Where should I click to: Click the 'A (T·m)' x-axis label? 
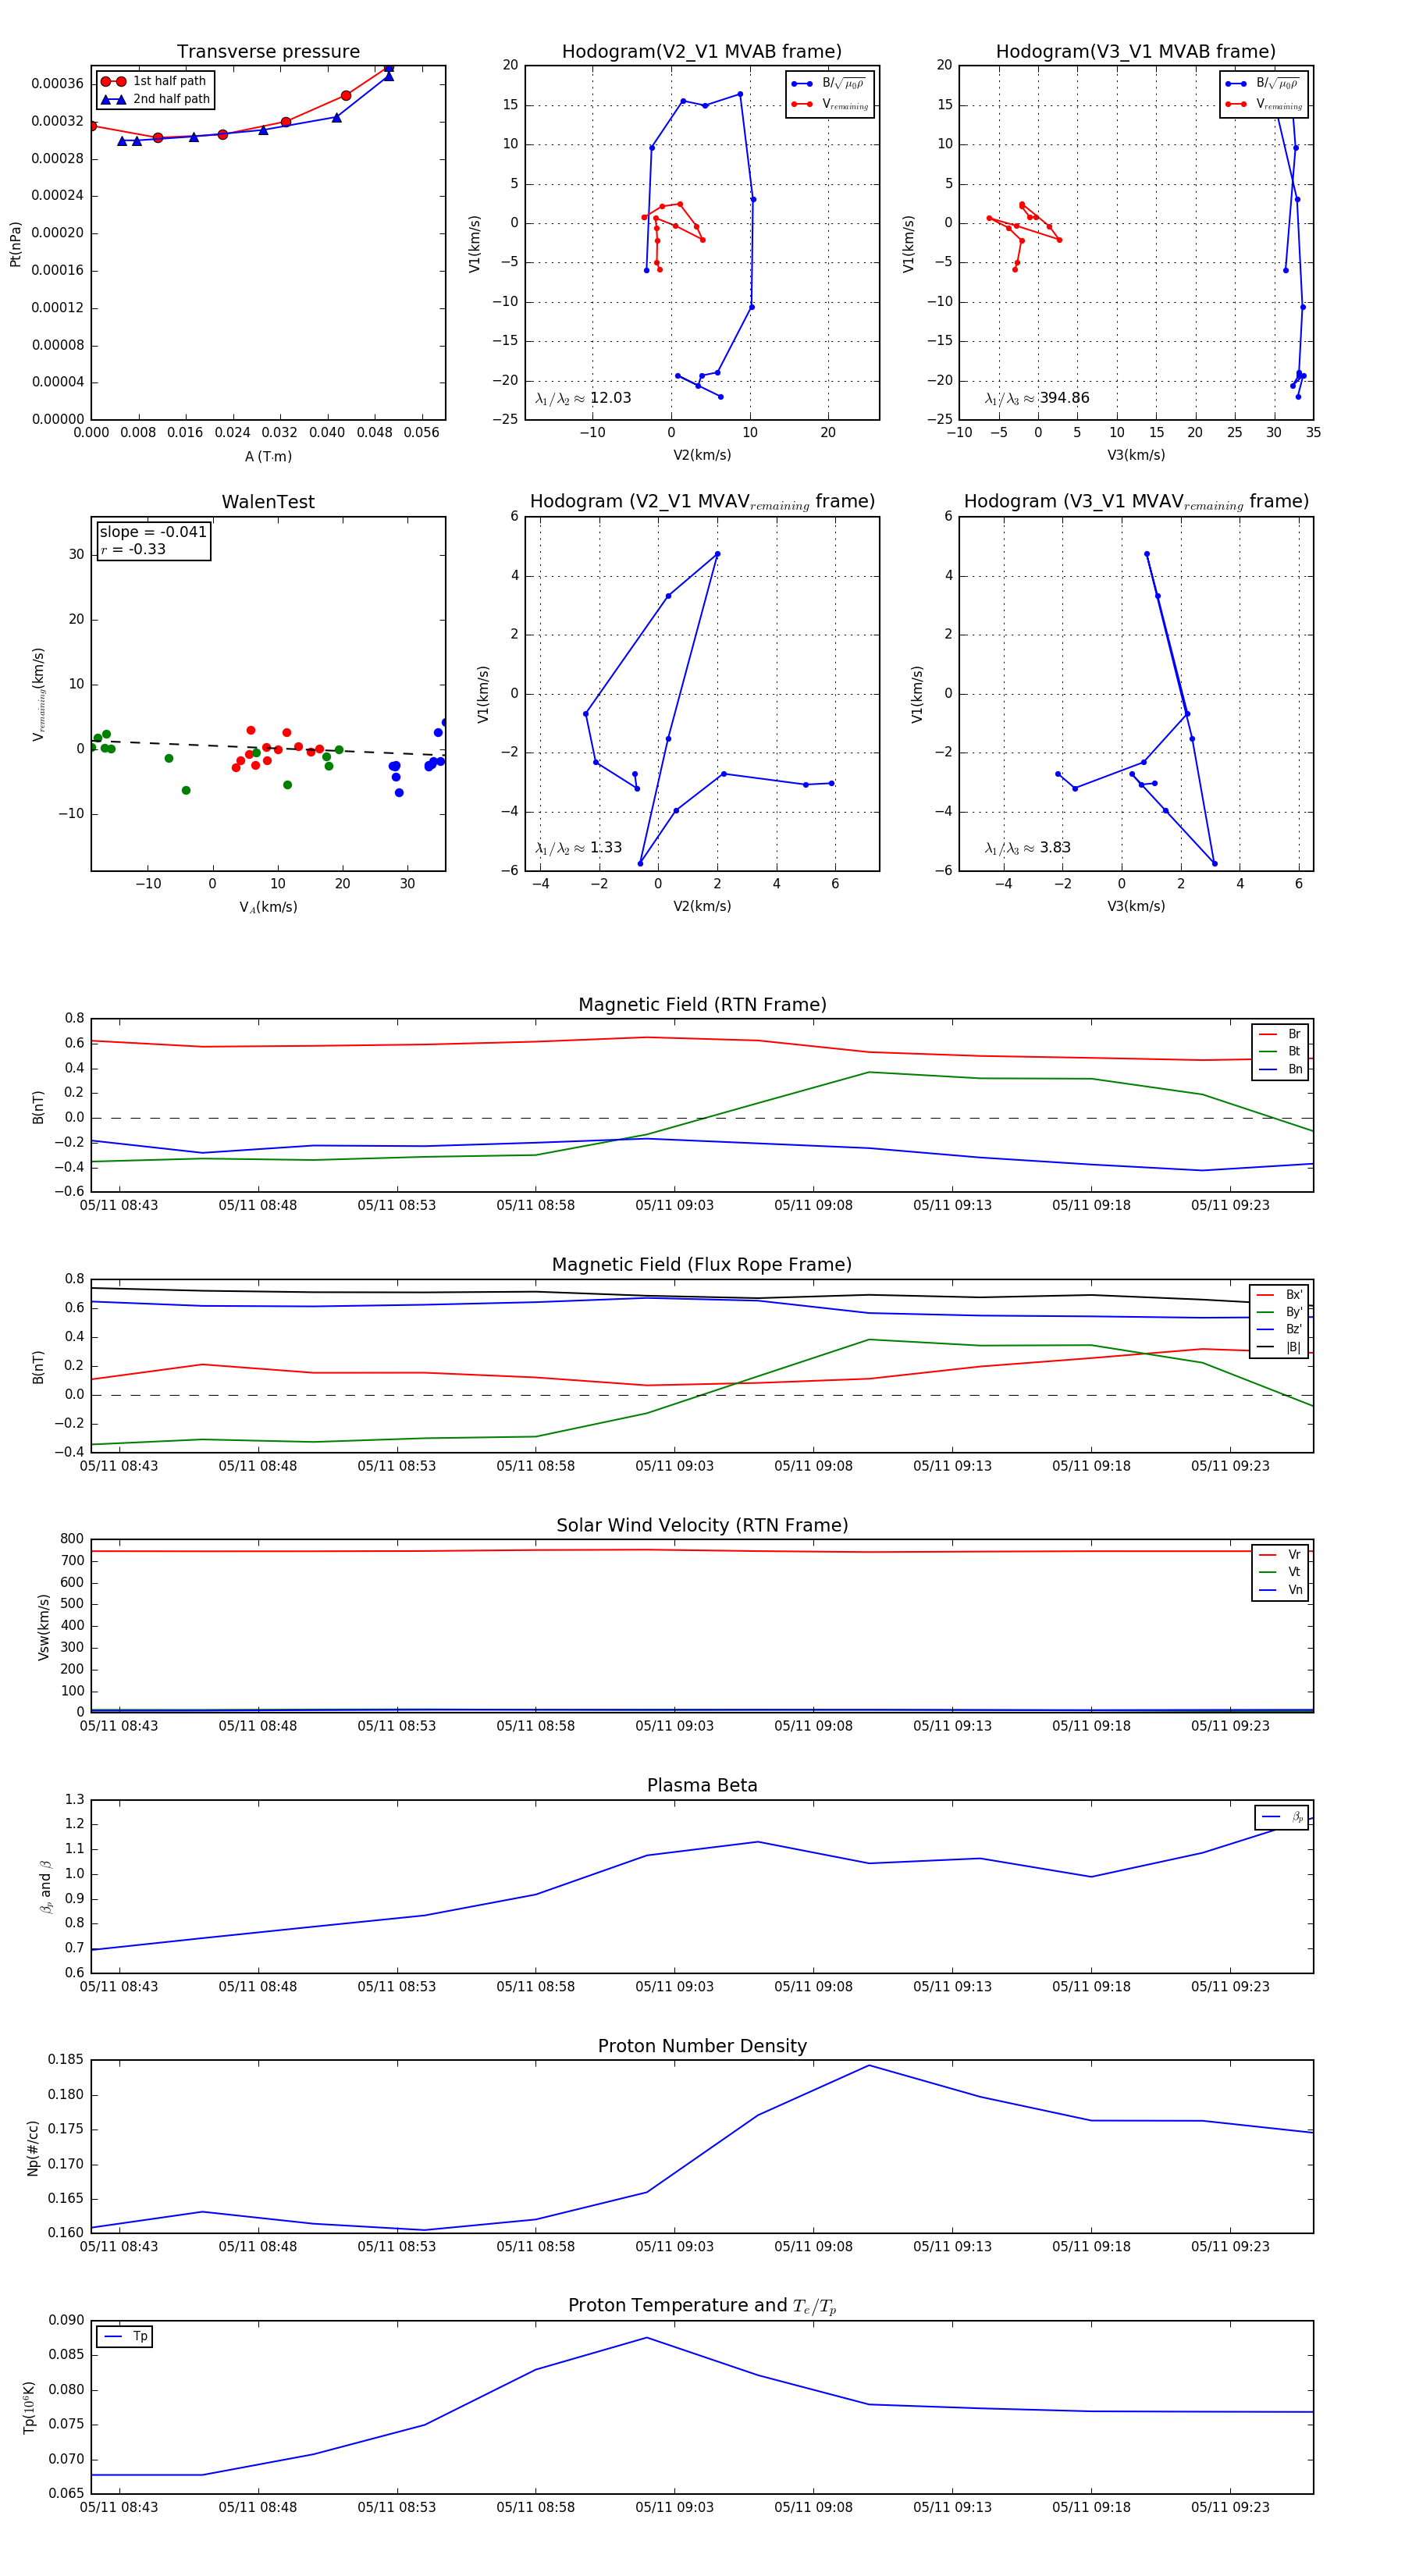point(268,456)
